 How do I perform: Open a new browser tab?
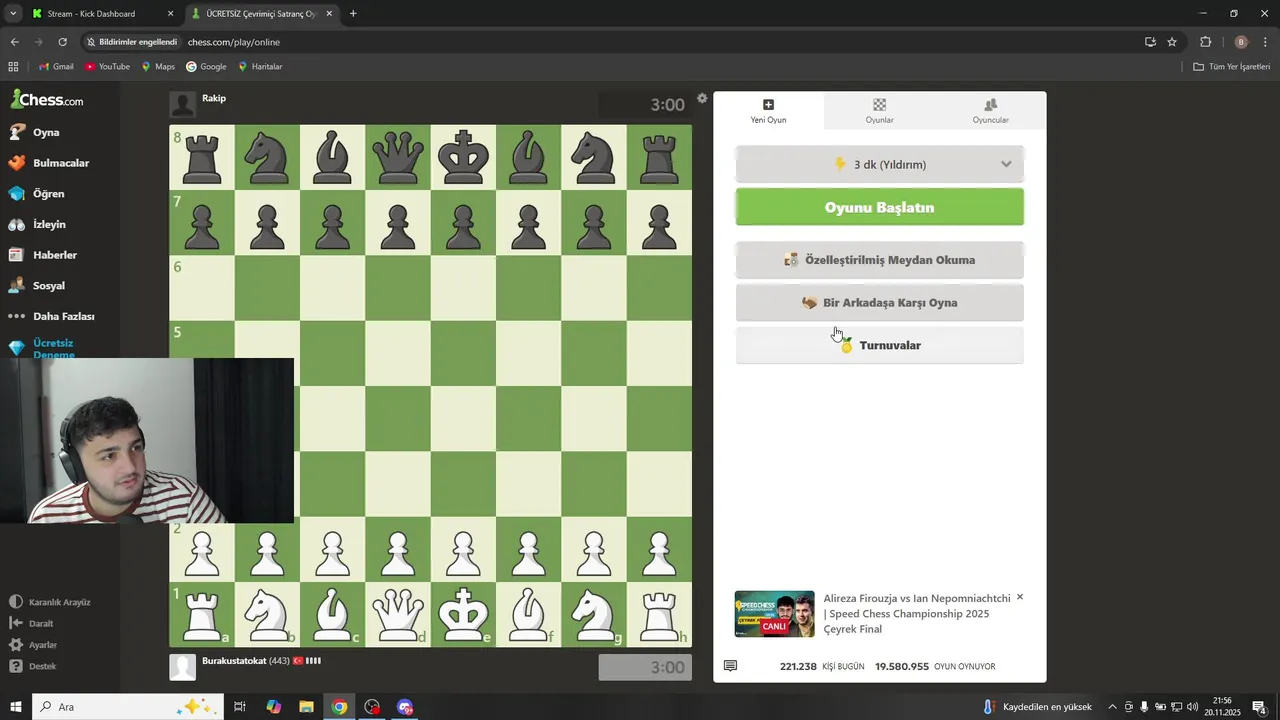pyautogui.click(x=353, y=14)
